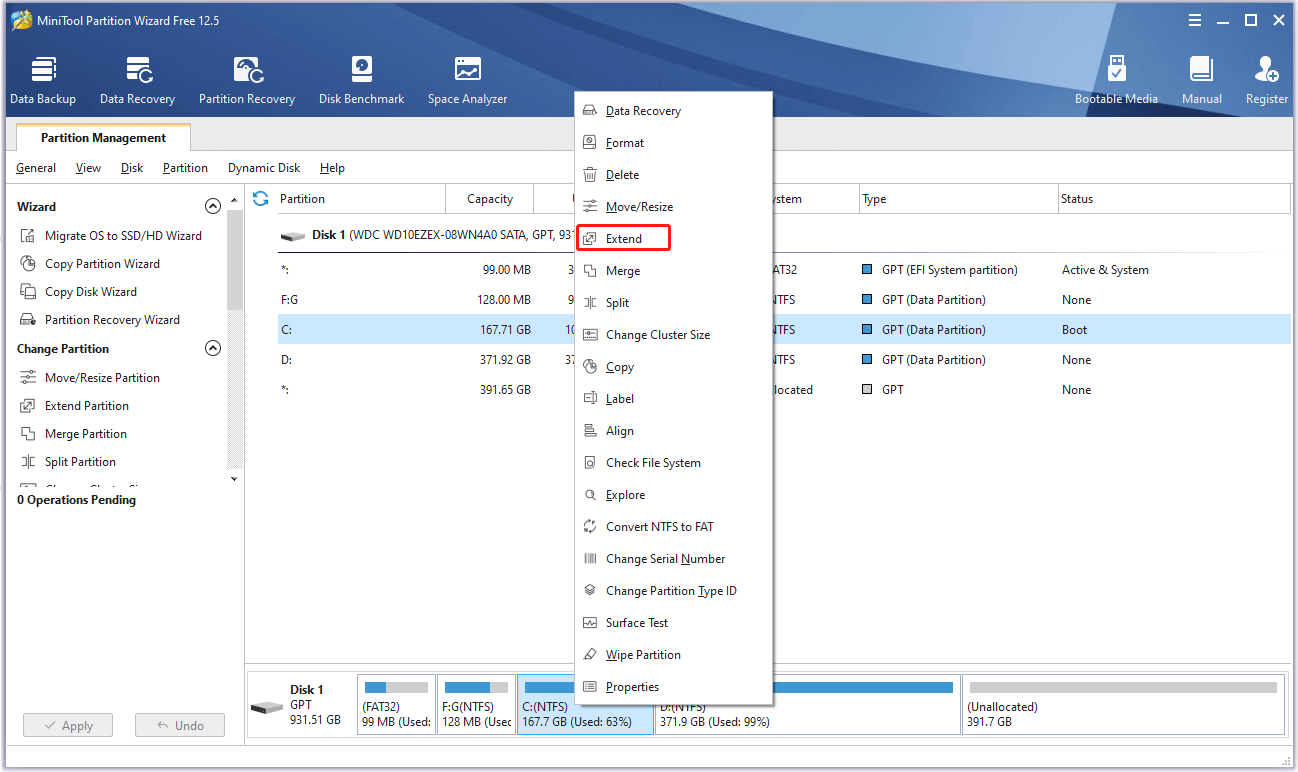Choose Change Partition Type ID

point(672,591)
